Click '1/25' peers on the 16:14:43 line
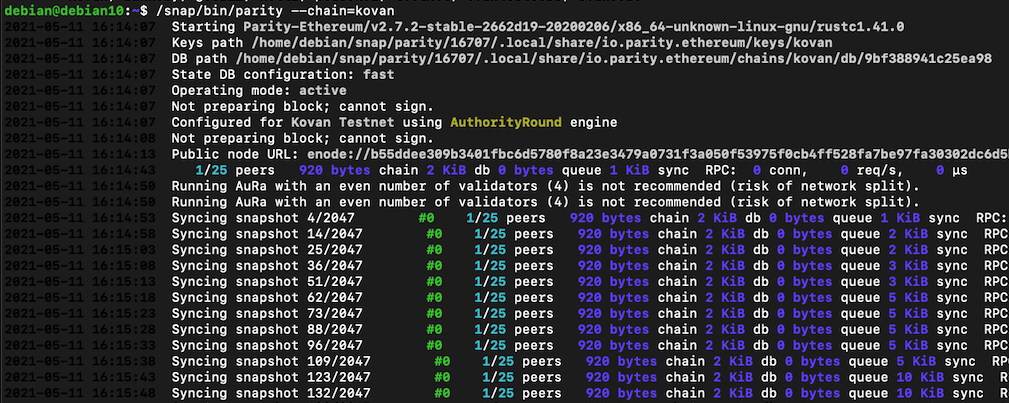 [x=211, y=170]
